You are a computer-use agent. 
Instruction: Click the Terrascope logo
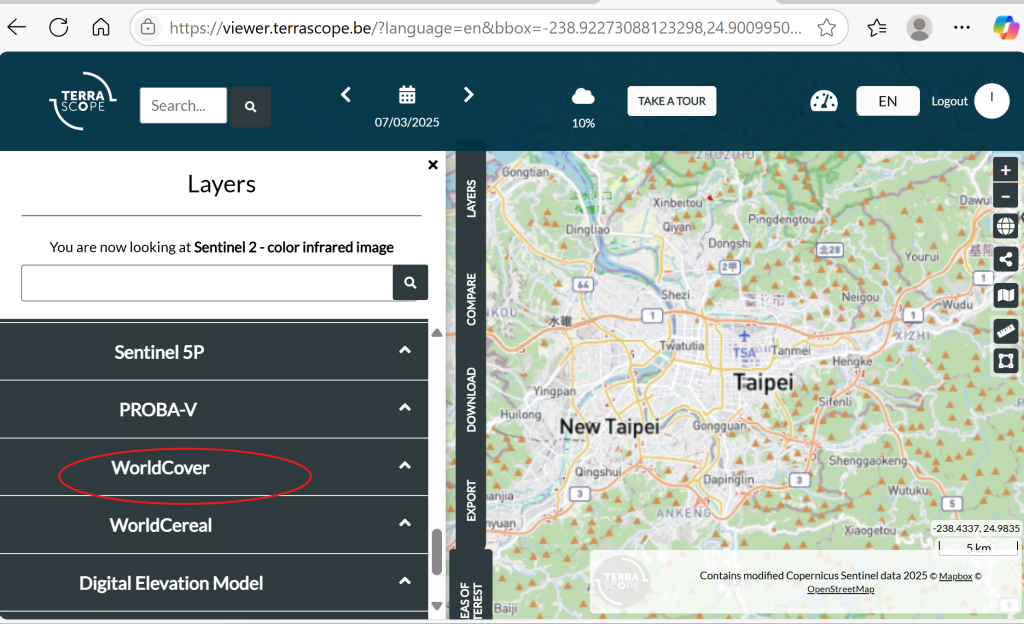click(x=83, y=101)
